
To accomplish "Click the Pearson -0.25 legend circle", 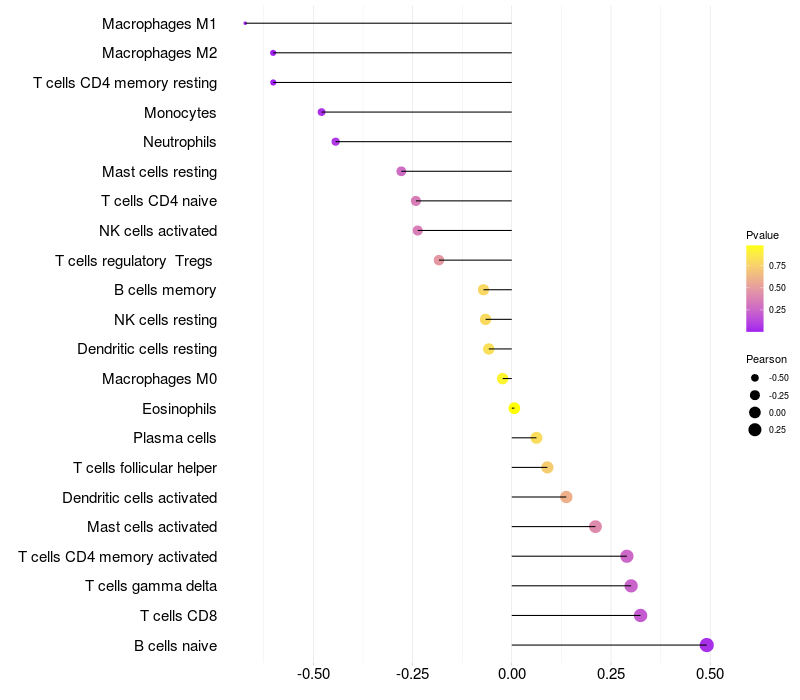I will pos(755,395).
